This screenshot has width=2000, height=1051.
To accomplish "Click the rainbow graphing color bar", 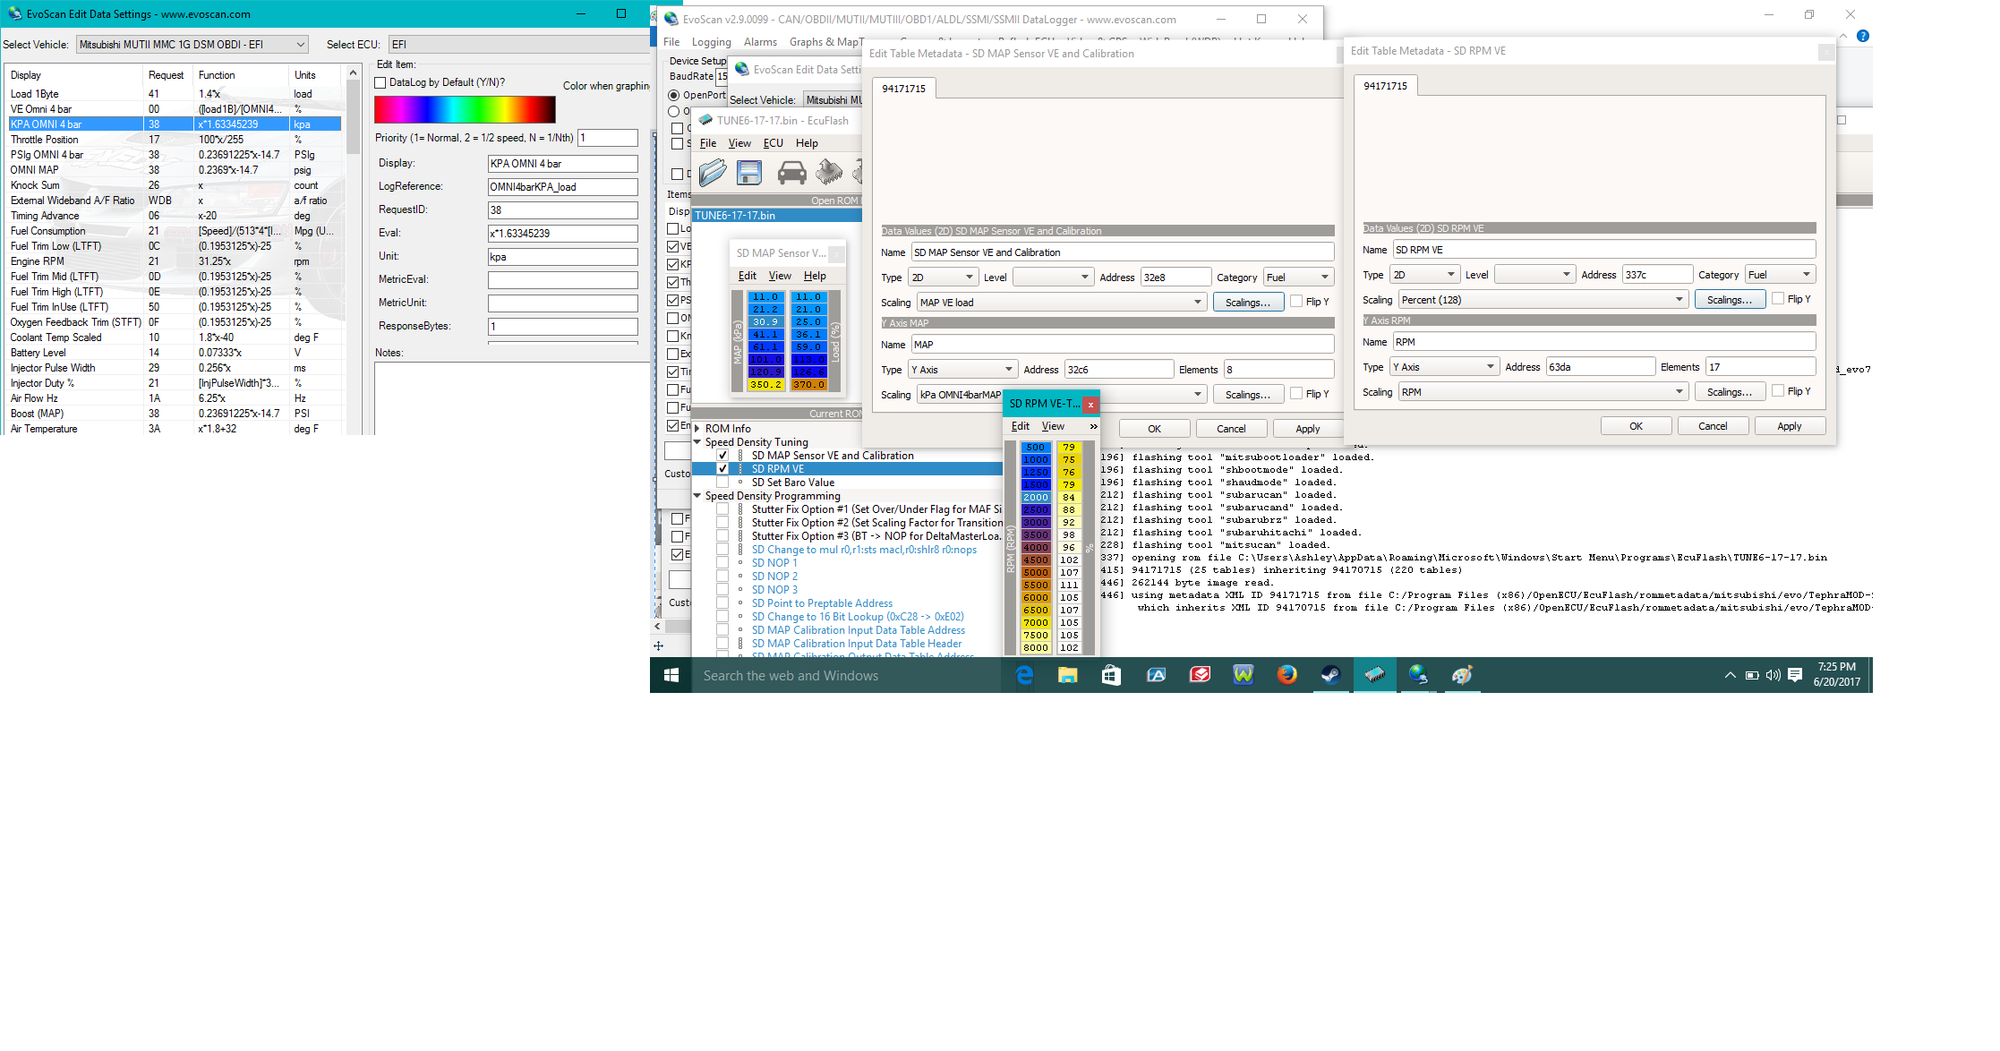I will coord(464,110).
